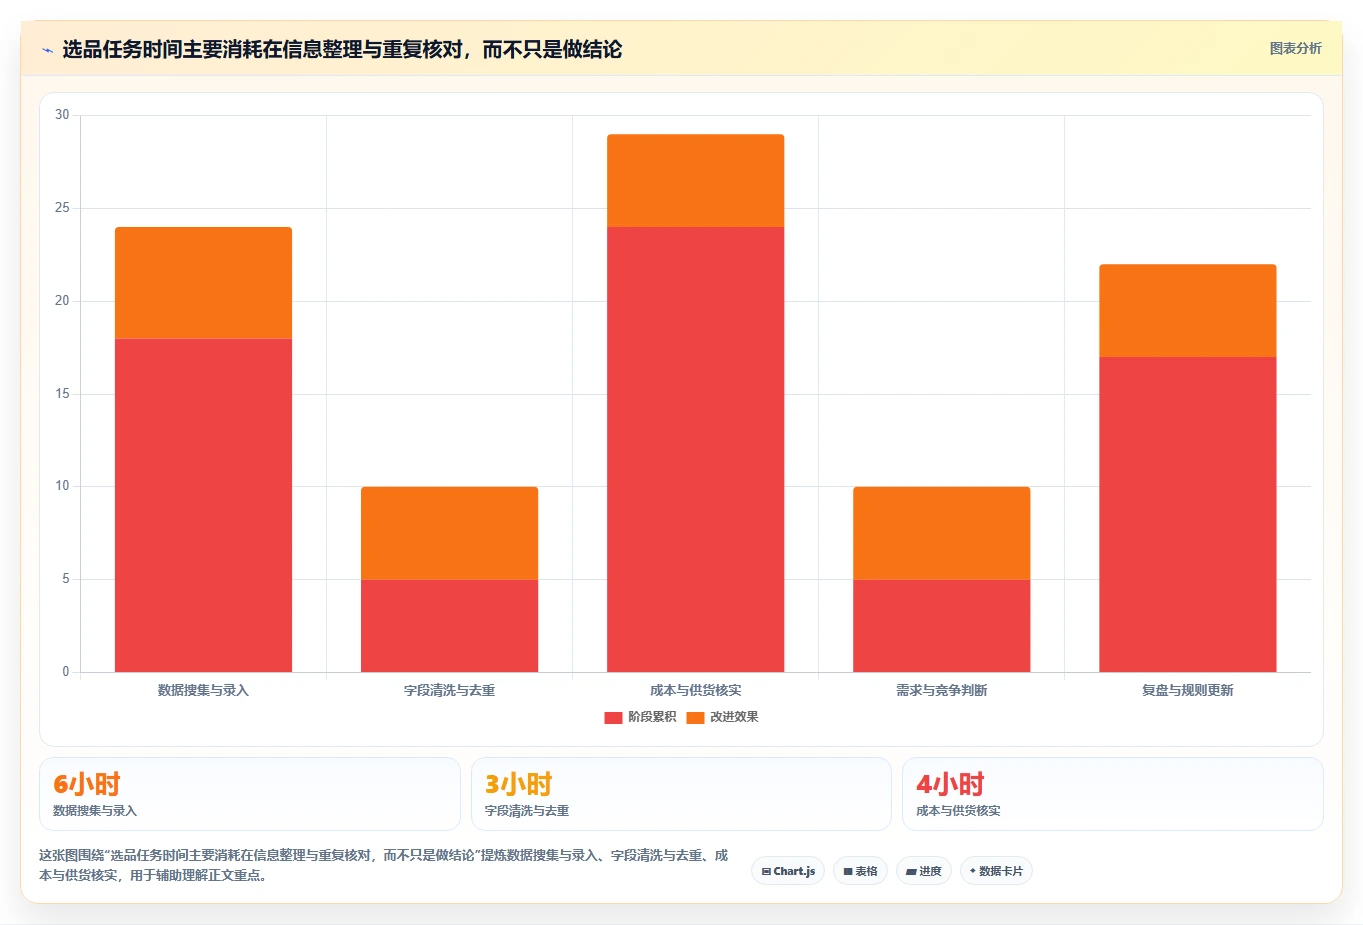This screenshot has height=925, width=1363.
Task: Click the 30 tick on the y-axis
Action: click(x=62, y=115)
